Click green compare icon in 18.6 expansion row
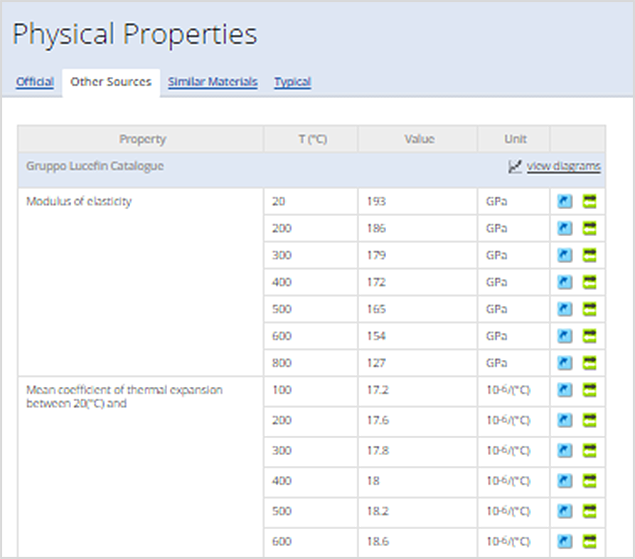Screen dimensions: 635x559 [x=590, y=541]
